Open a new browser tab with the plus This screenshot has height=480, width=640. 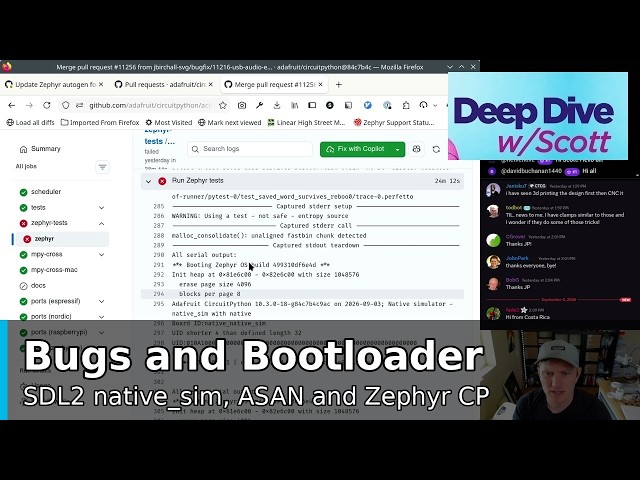coord(338,84)
